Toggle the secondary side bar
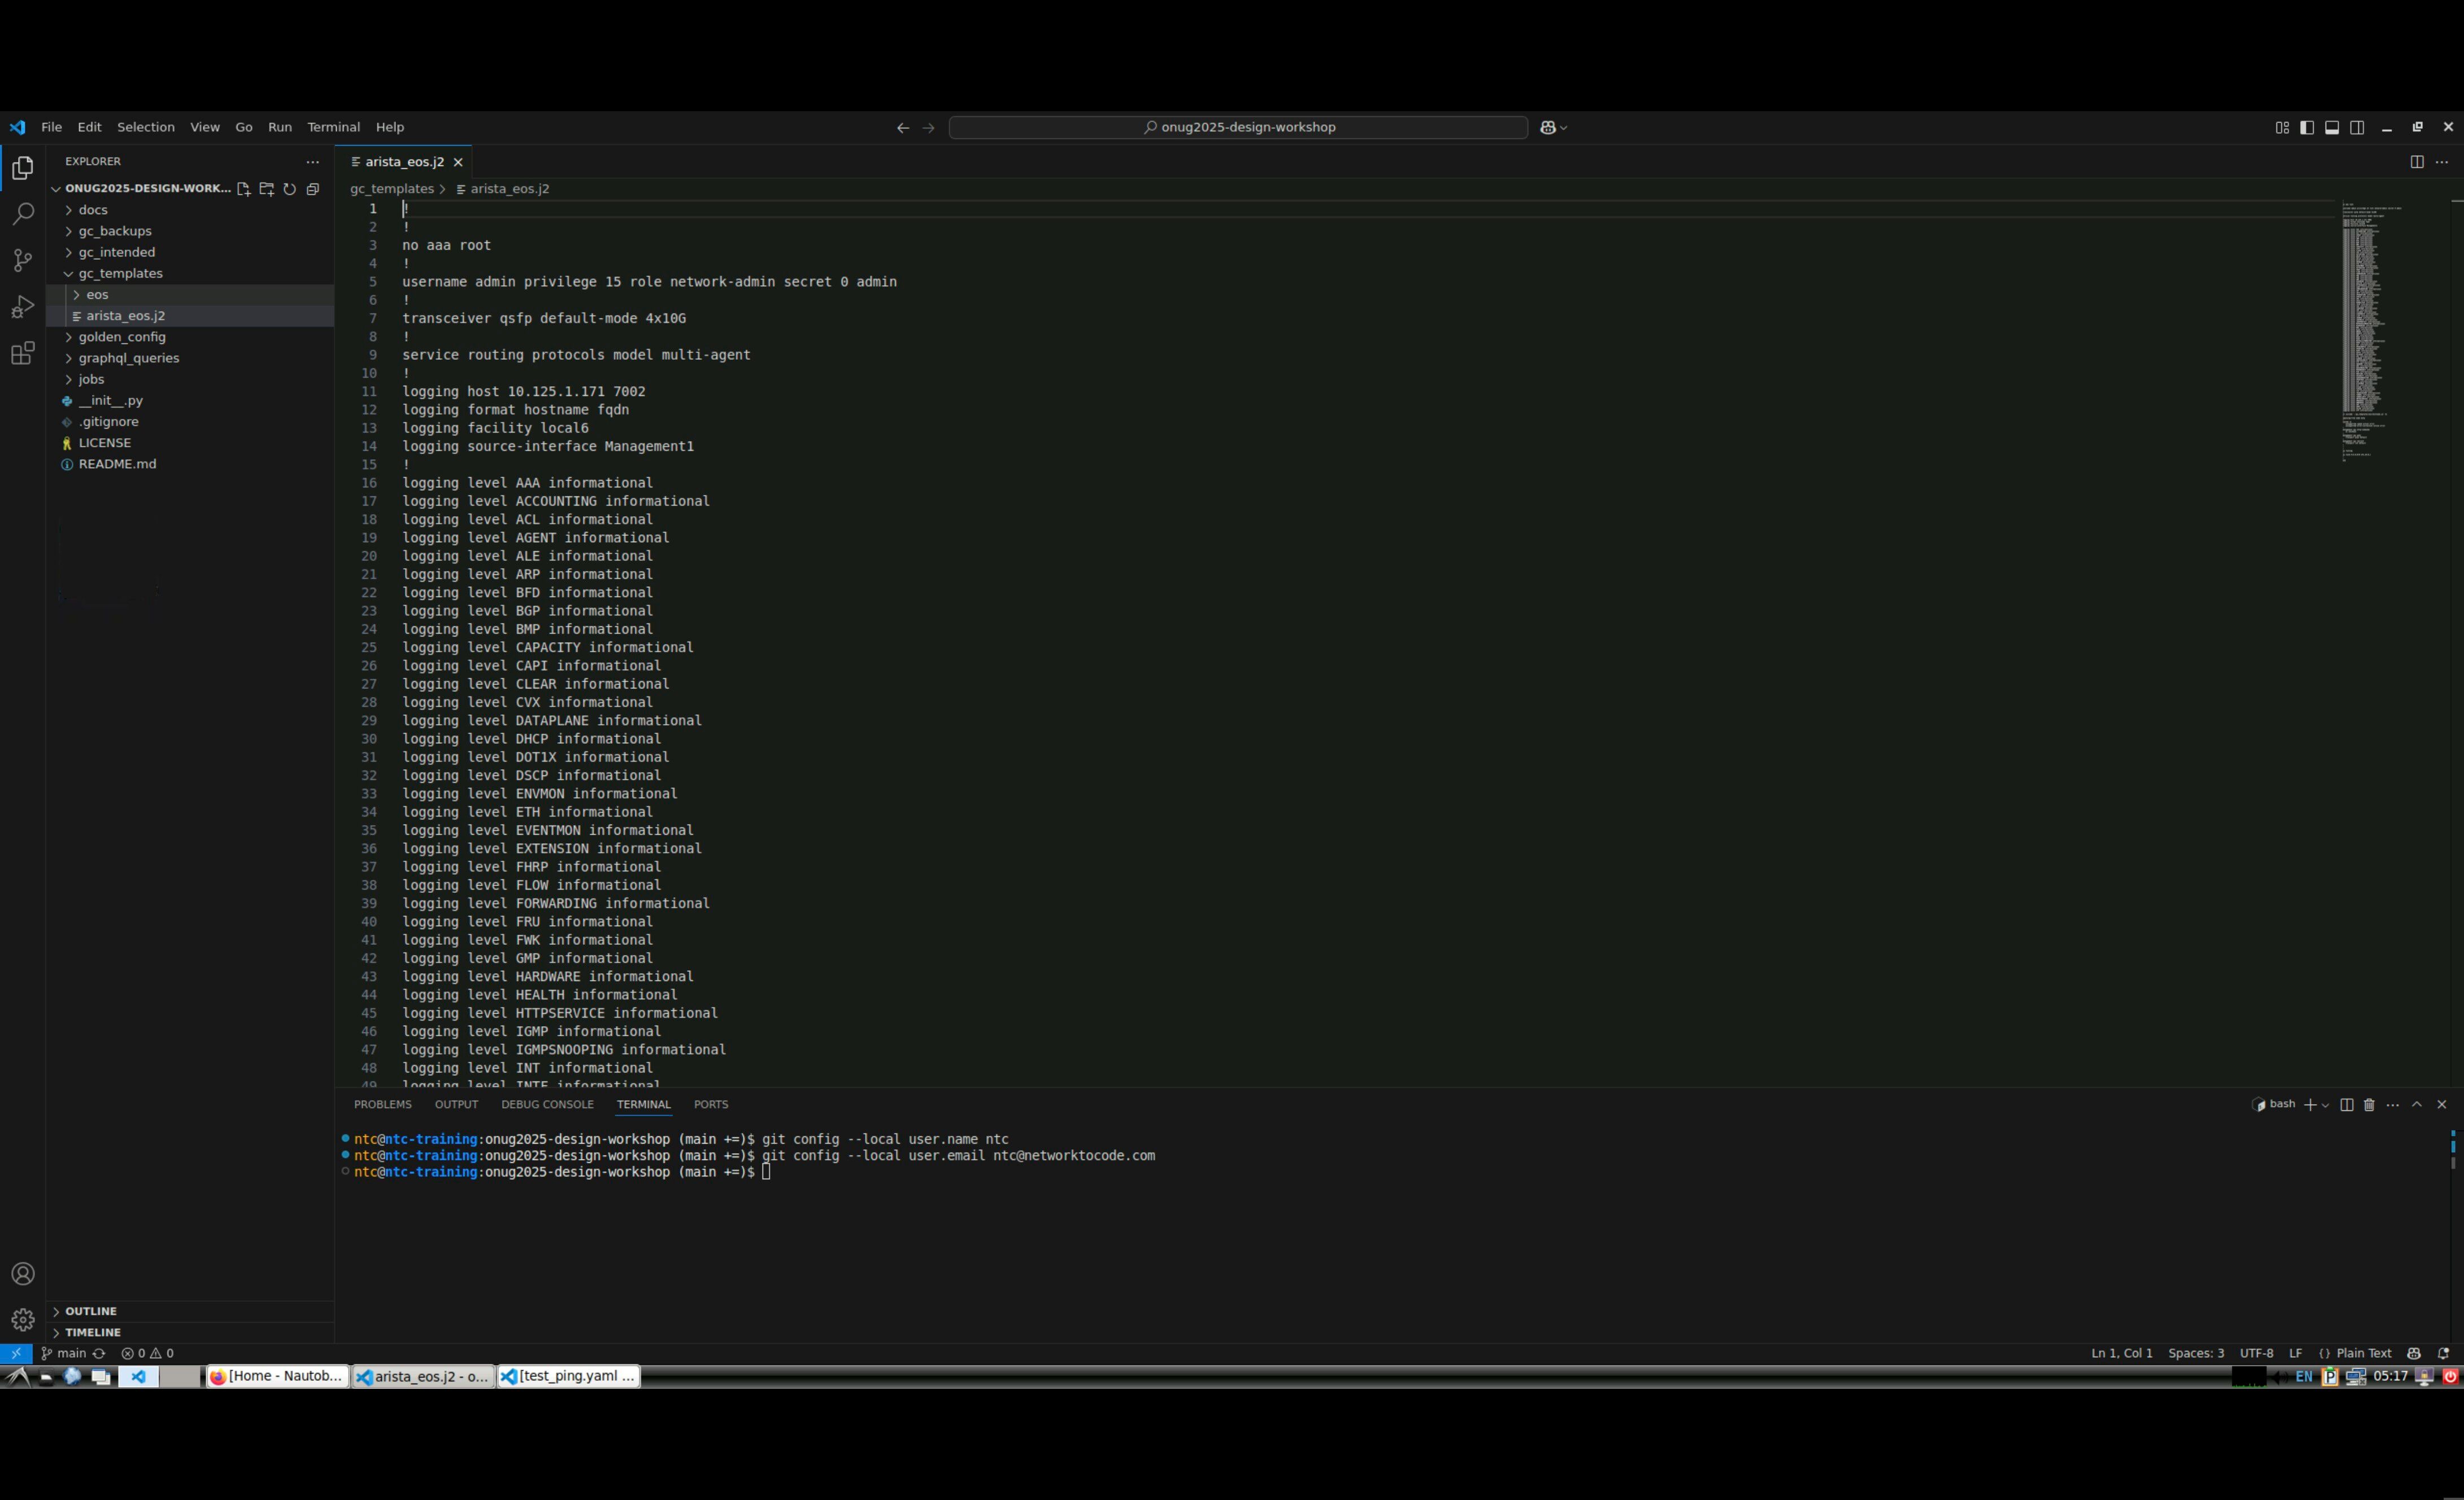The height and width of the screenshot is (1500, 2464). coord(2357,127)
